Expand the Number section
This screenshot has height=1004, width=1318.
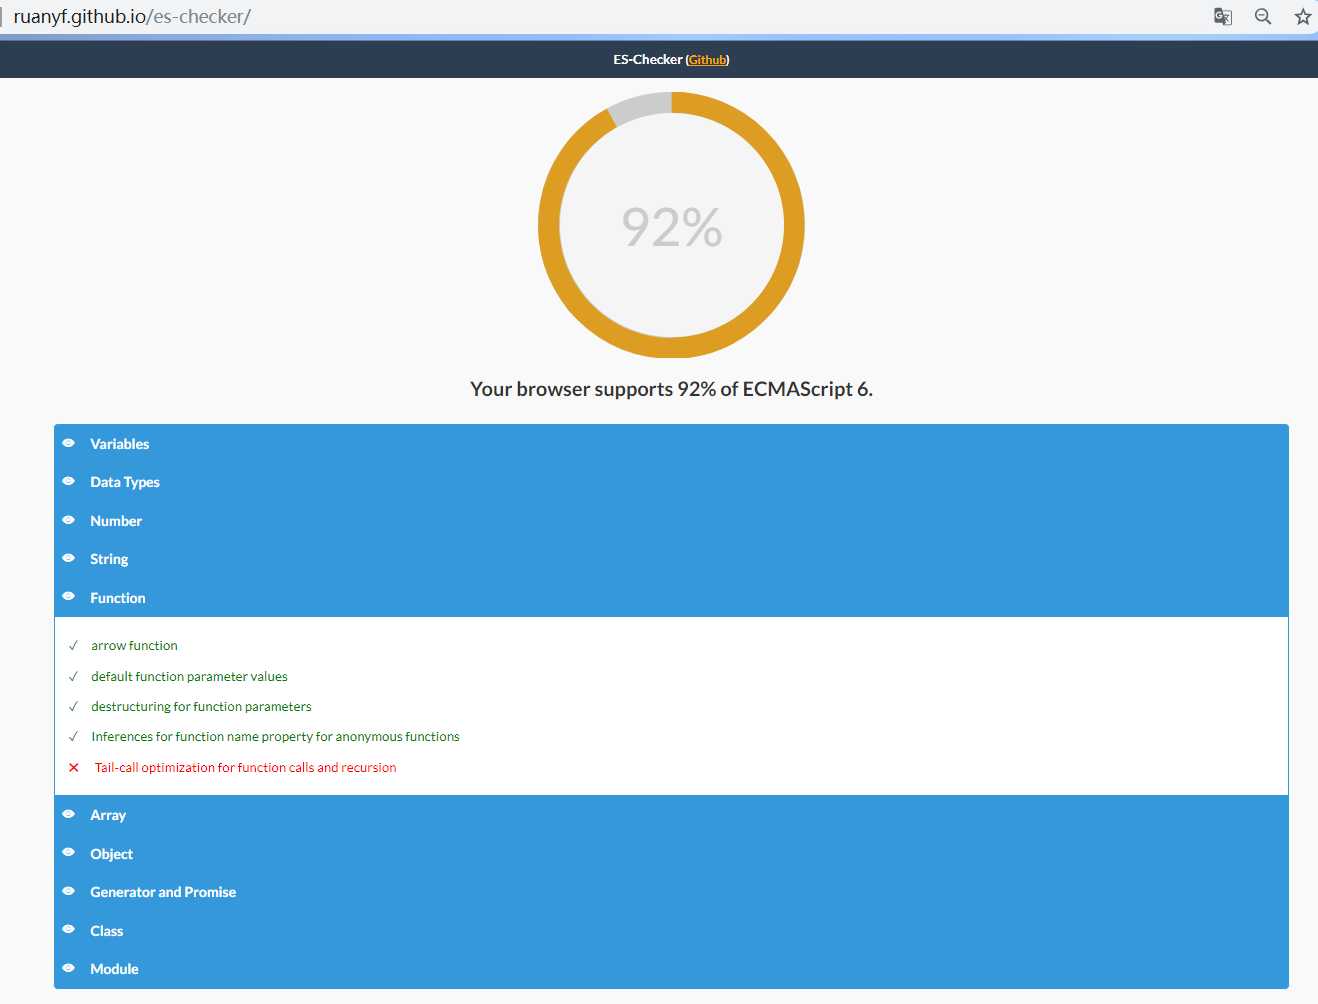[671, 521]
